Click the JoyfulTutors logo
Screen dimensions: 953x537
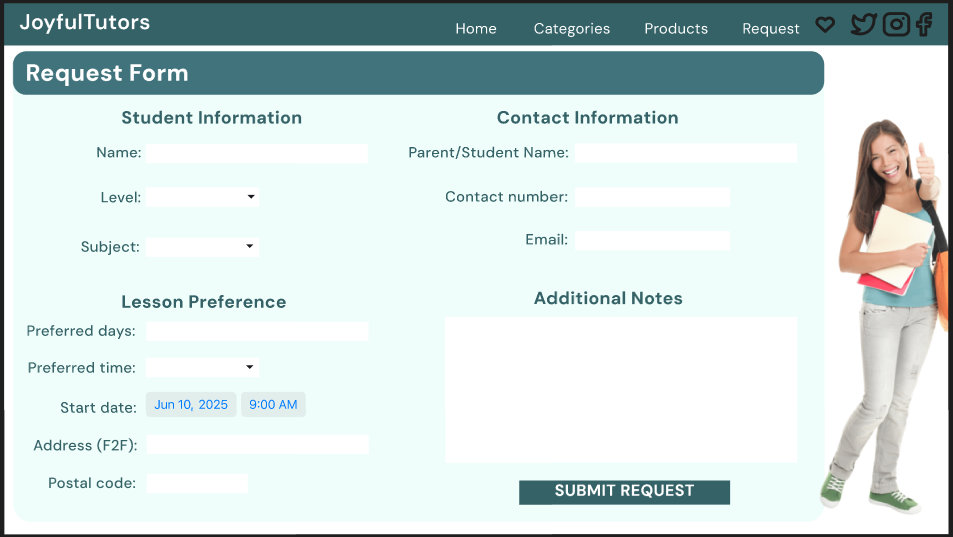click(85, 22)
